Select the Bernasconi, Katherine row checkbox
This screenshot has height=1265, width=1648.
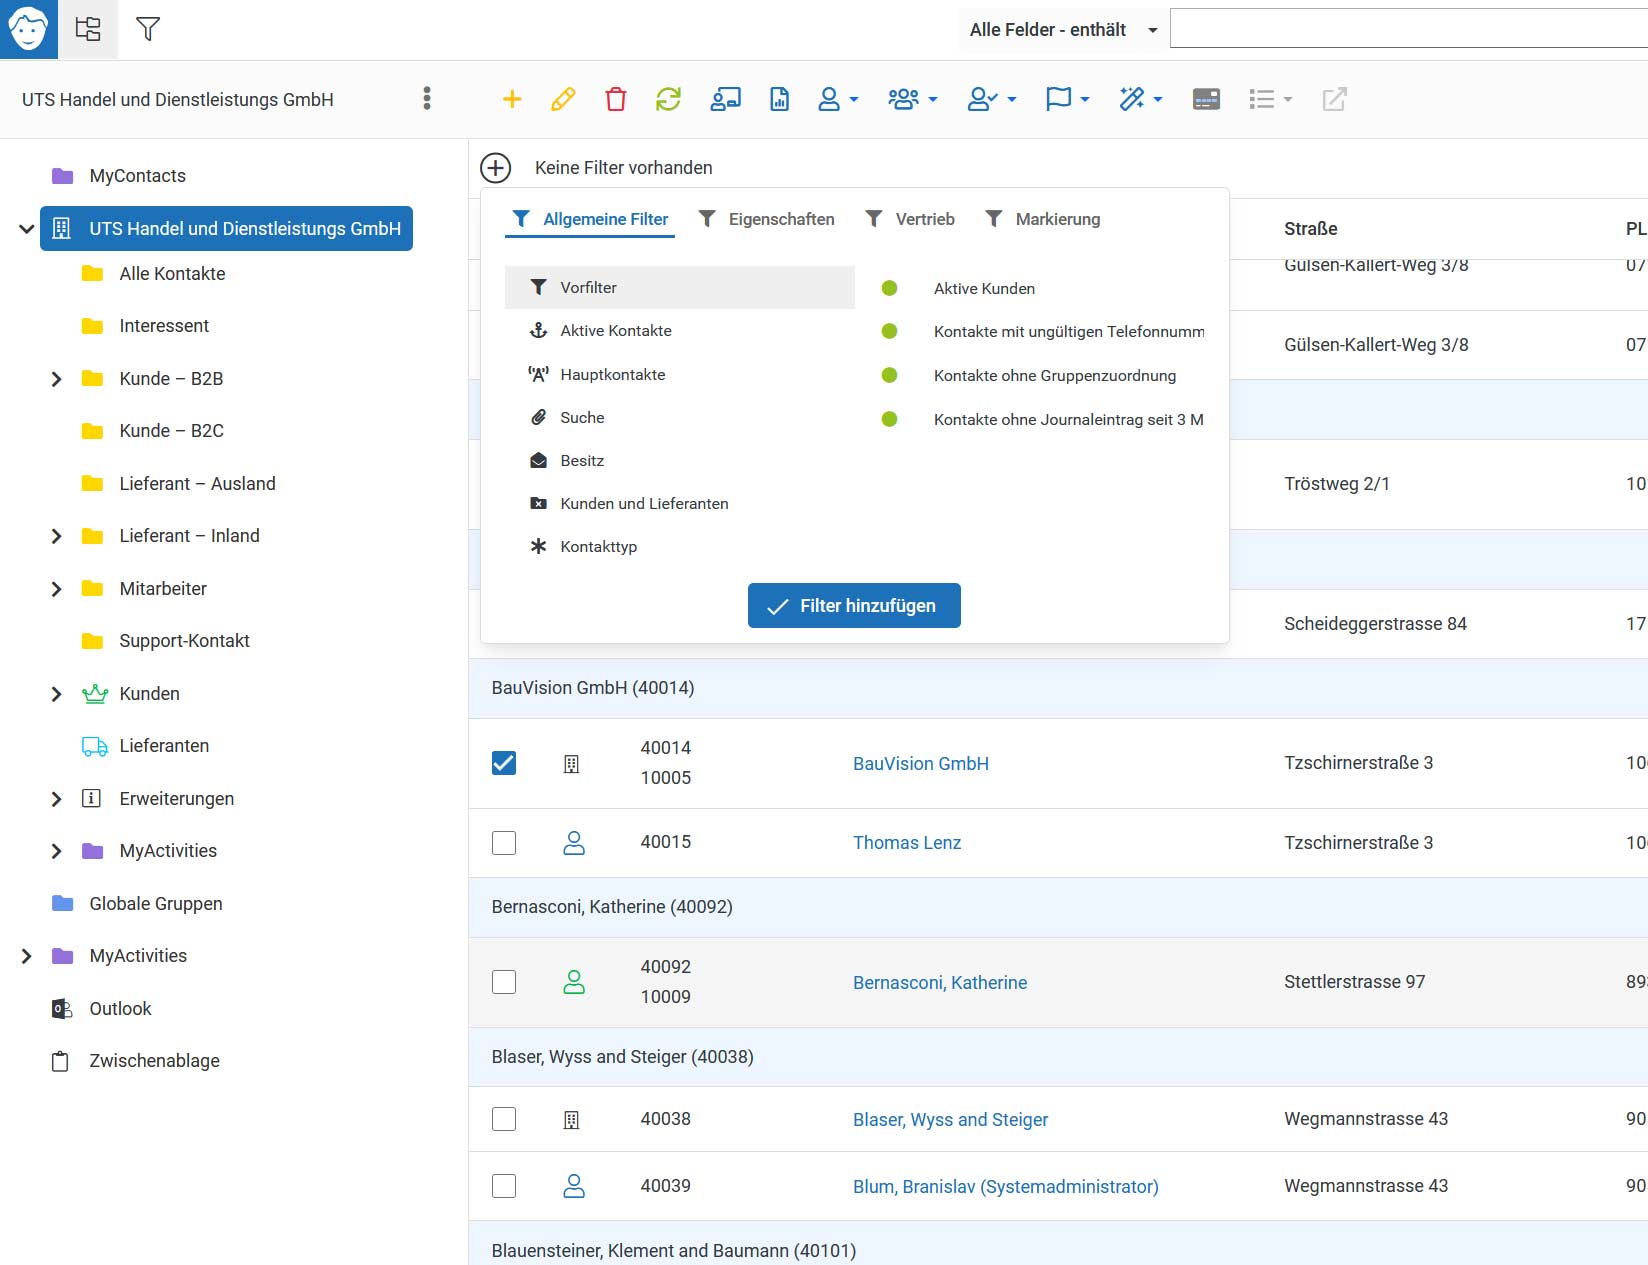[504, 982]
